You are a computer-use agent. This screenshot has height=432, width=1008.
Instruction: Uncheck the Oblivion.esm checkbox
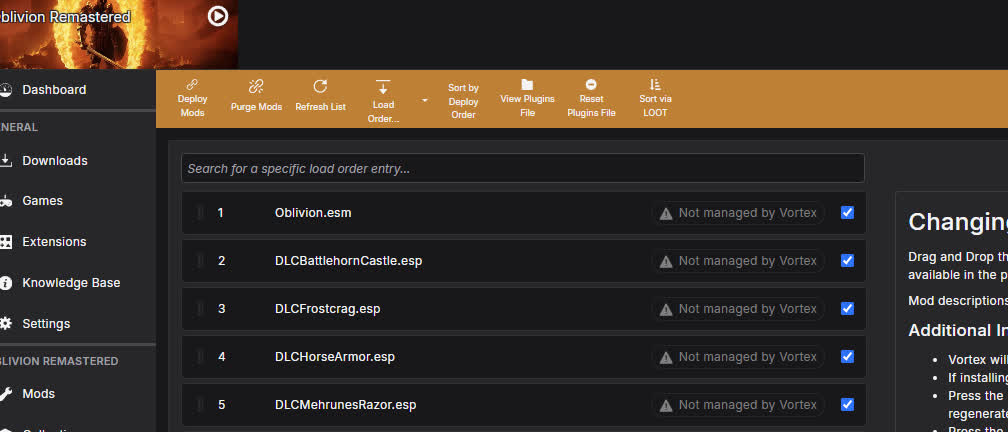(847, 213)
